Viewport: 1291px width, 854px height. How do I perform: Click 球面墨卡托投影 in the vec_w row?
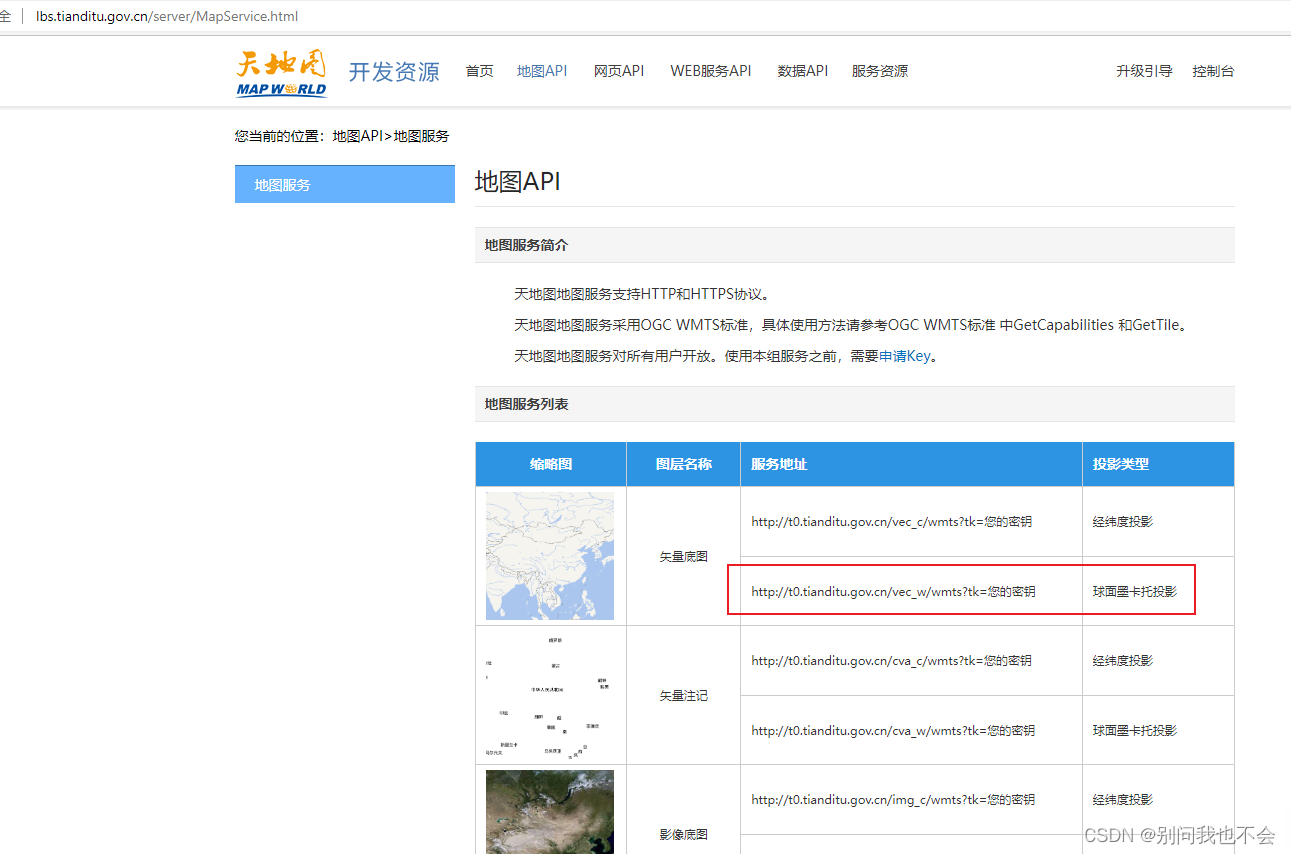(x=1135, y=591)
